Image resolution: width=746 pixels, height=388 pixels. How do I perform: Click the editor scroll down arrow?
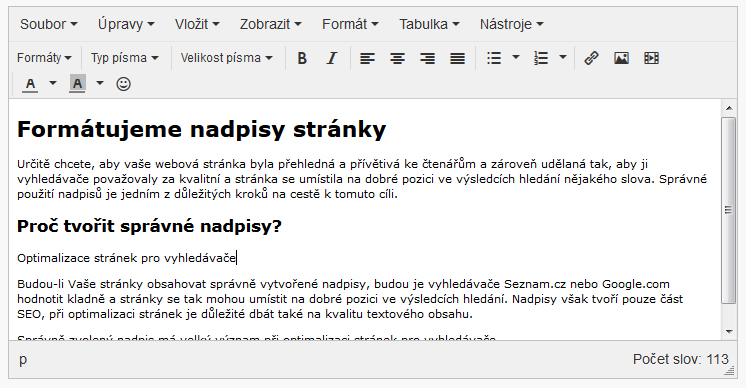(x=729, y=331)
